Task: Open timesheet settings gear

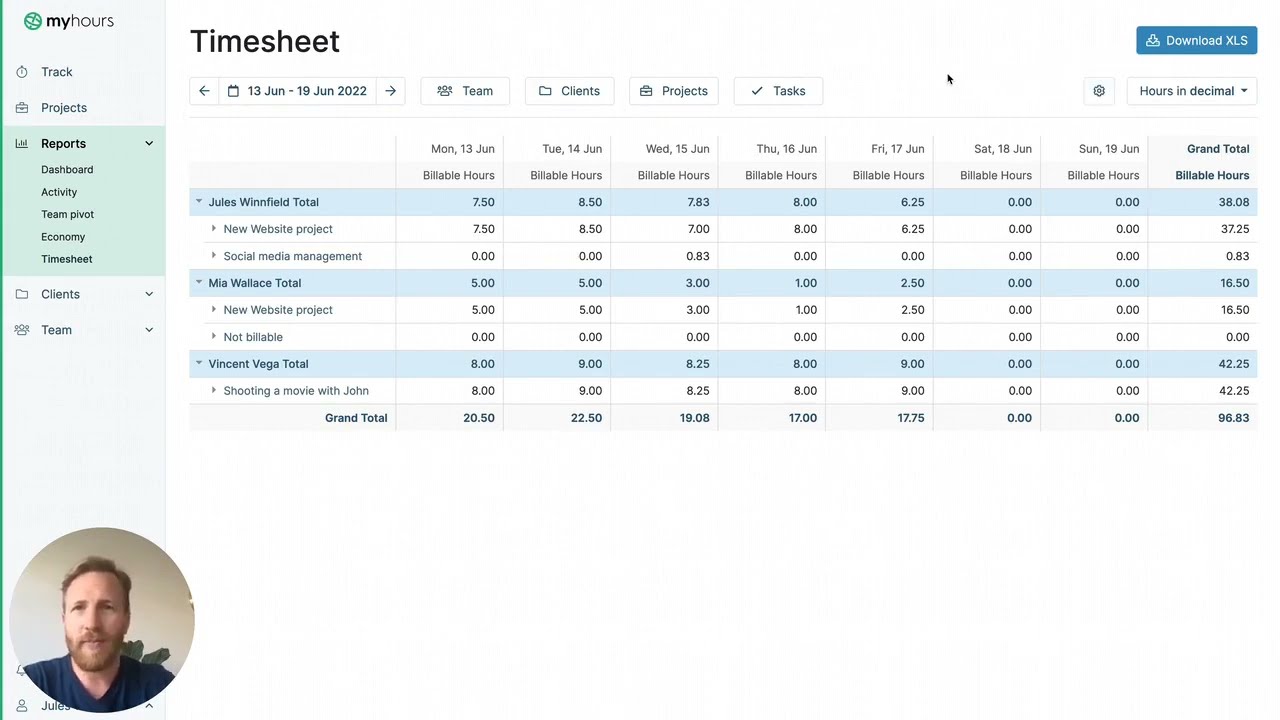Action: [1099, 91]
